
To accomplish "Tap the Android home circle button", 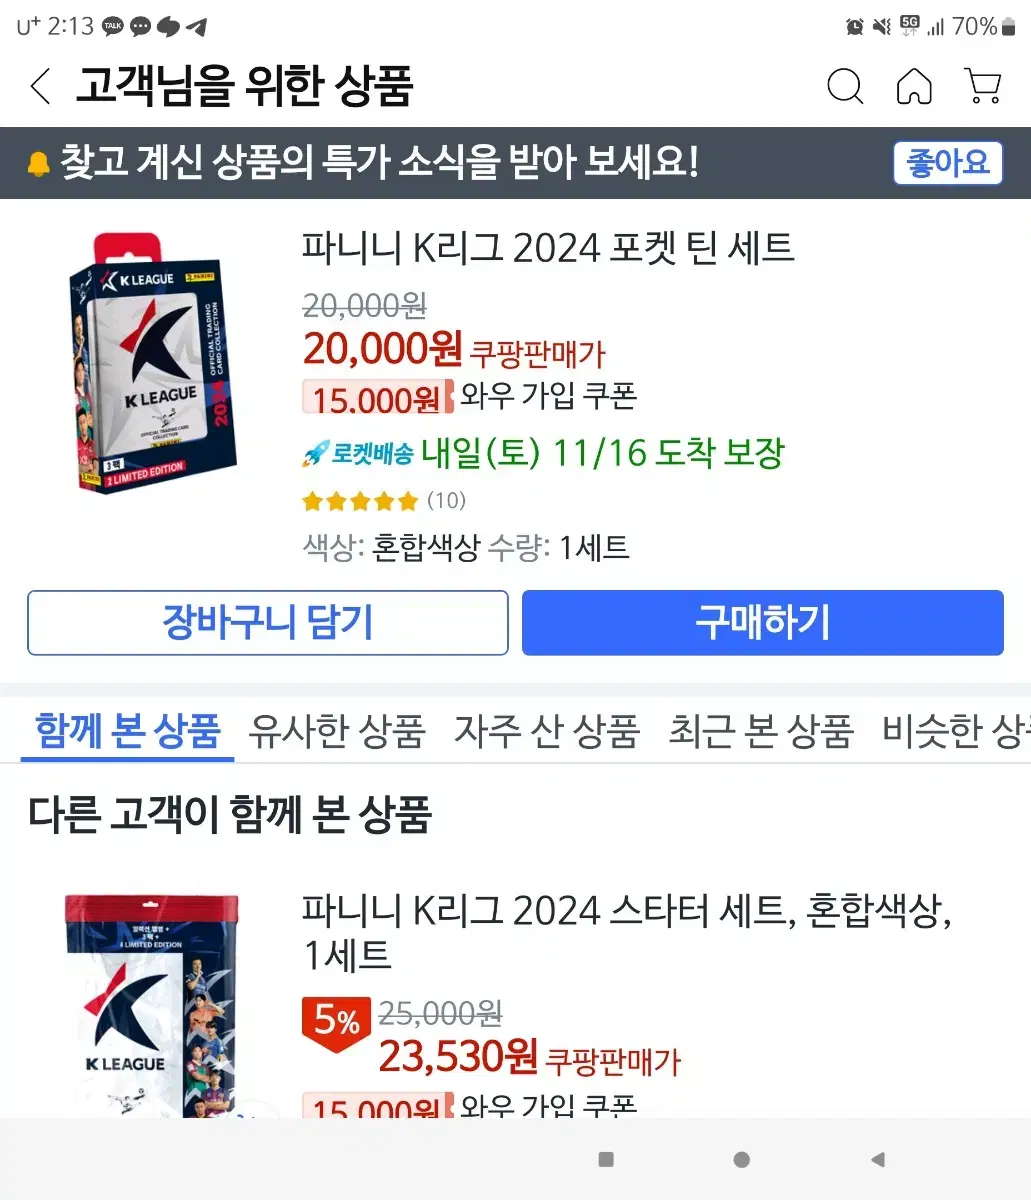I will point(741,1159).
